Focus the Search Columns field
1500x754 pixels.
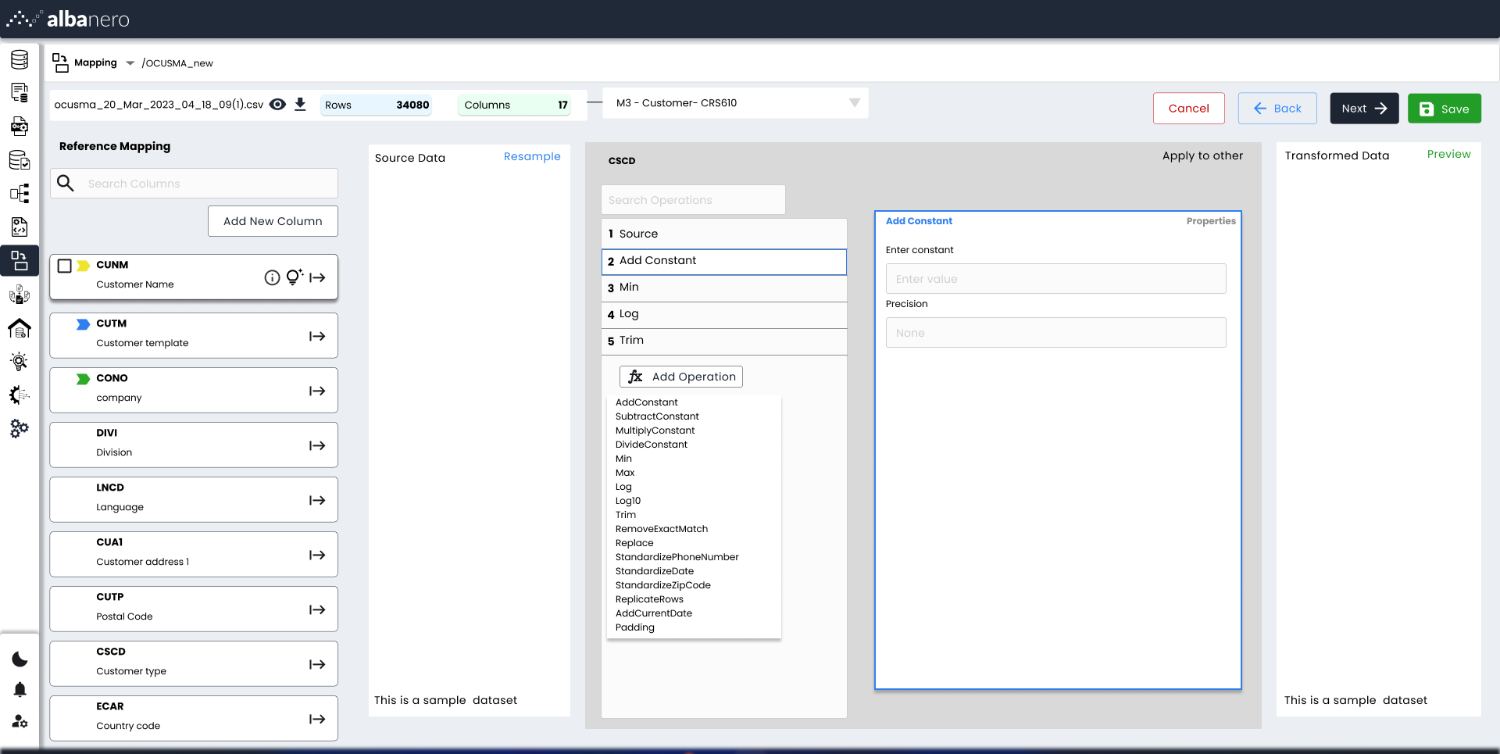[194, 183]
